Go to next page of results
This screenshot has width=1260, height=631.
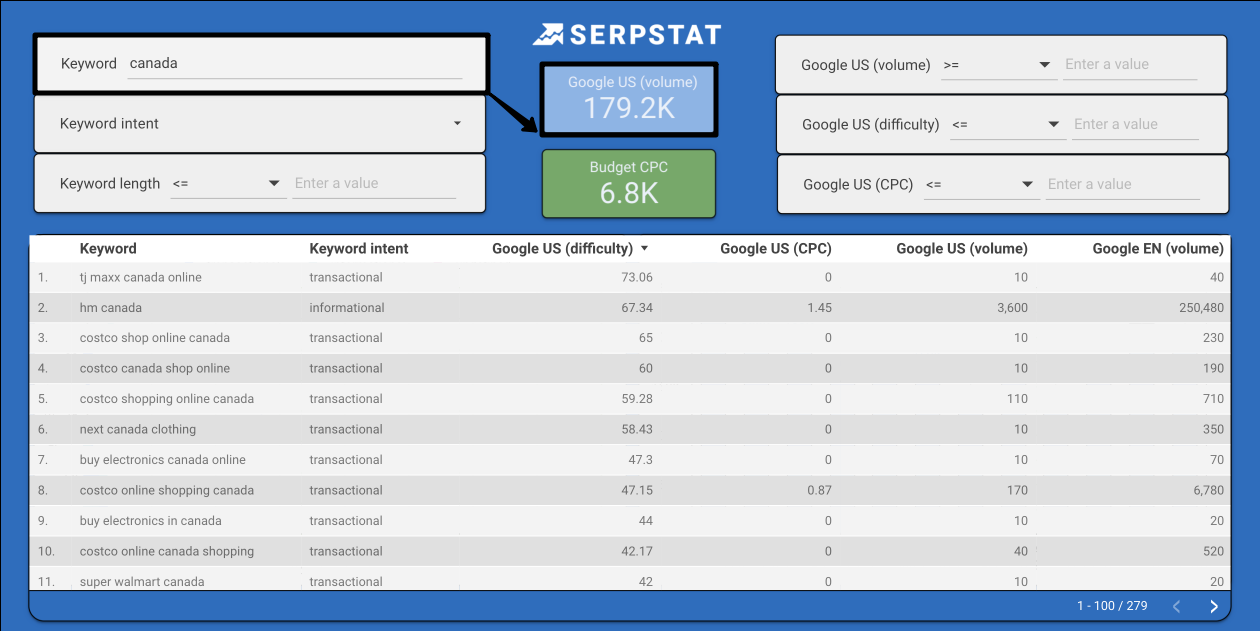1214,606
